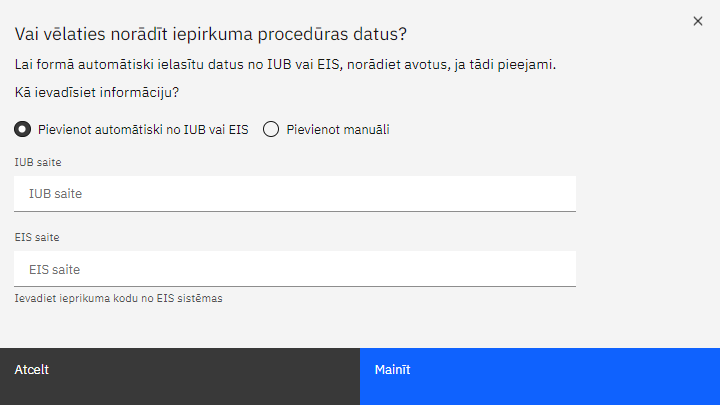Click the Atcelt button
The width and height of the screenshot is (720, 405).
click(x=180, y=377)
